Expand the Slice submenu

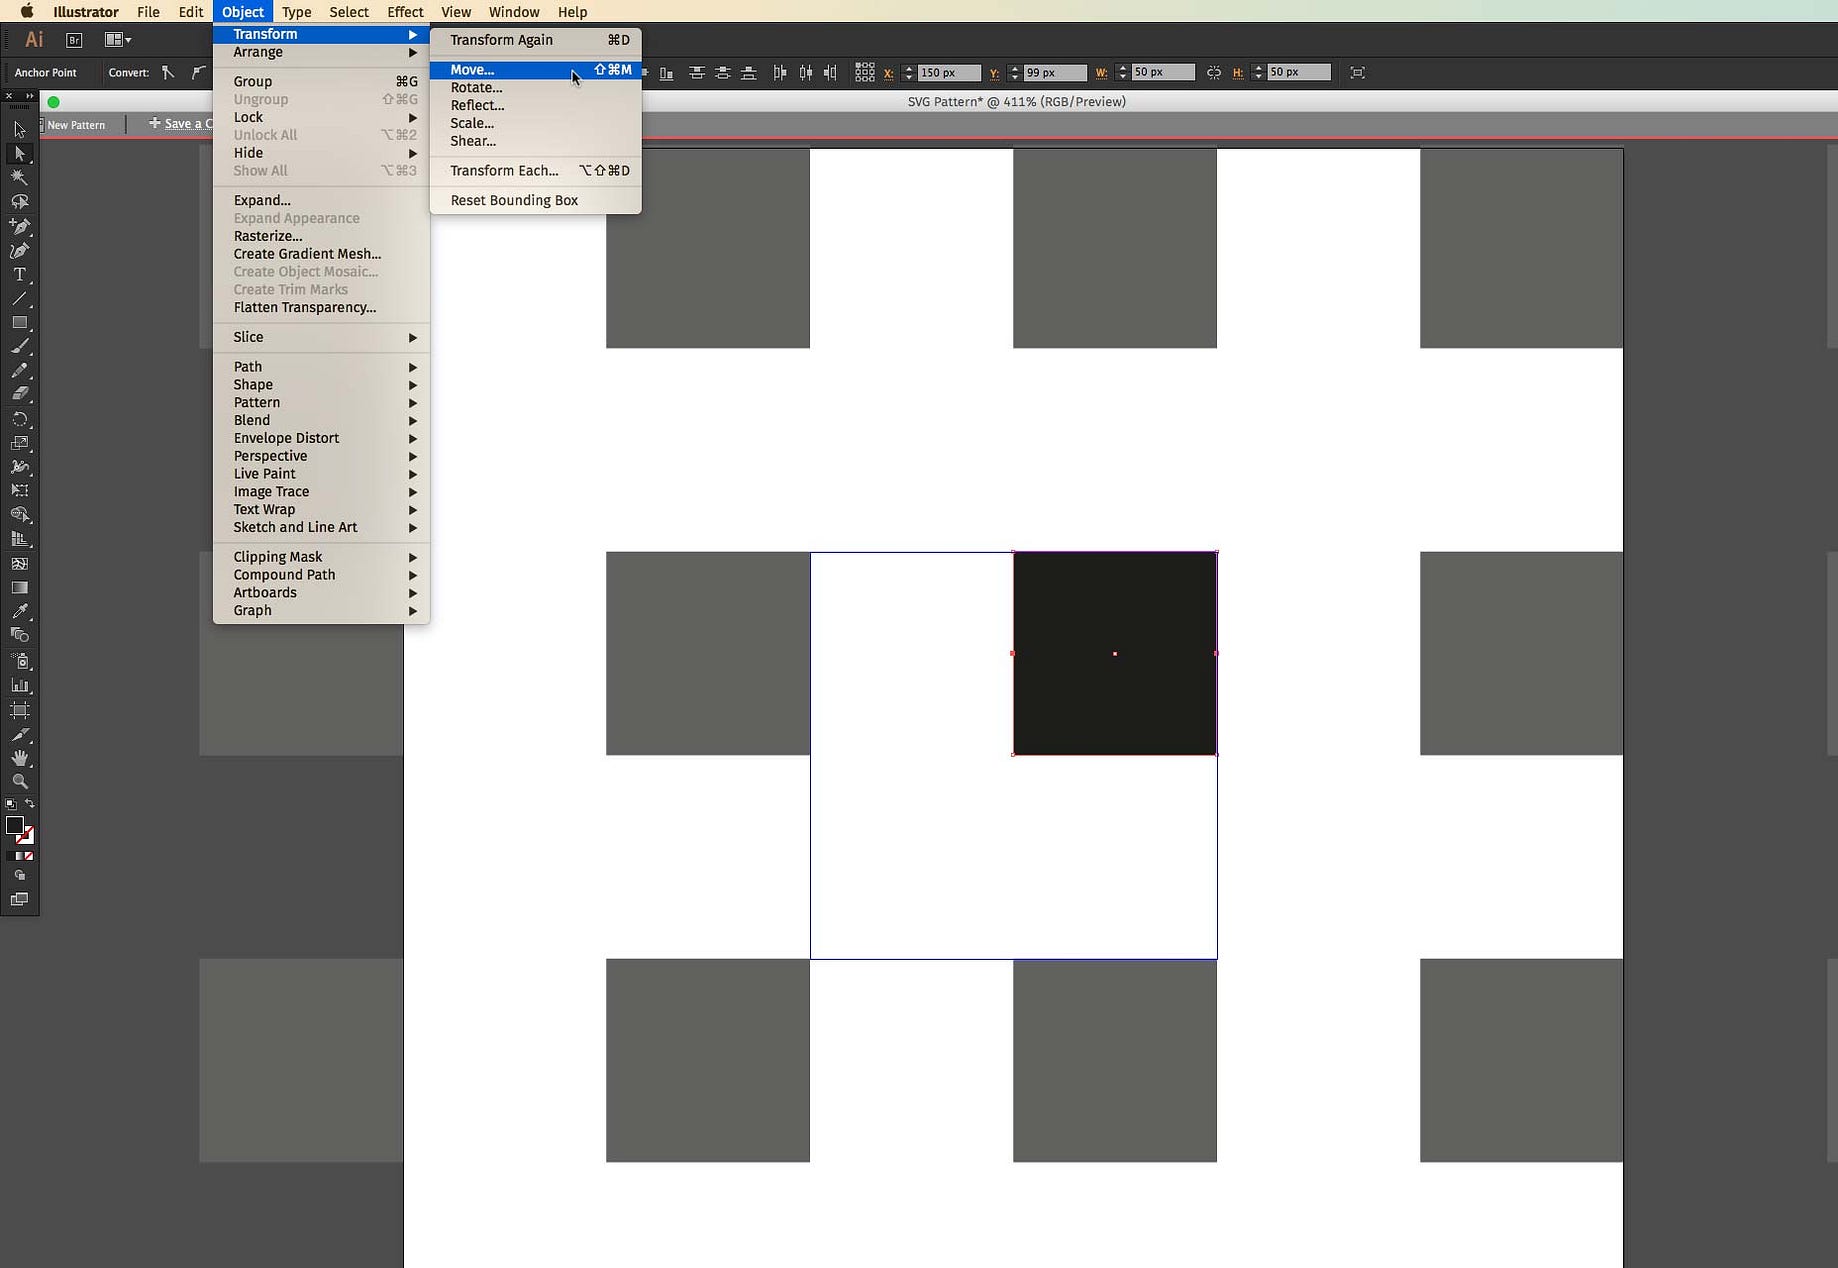click(x=321, y=337)
